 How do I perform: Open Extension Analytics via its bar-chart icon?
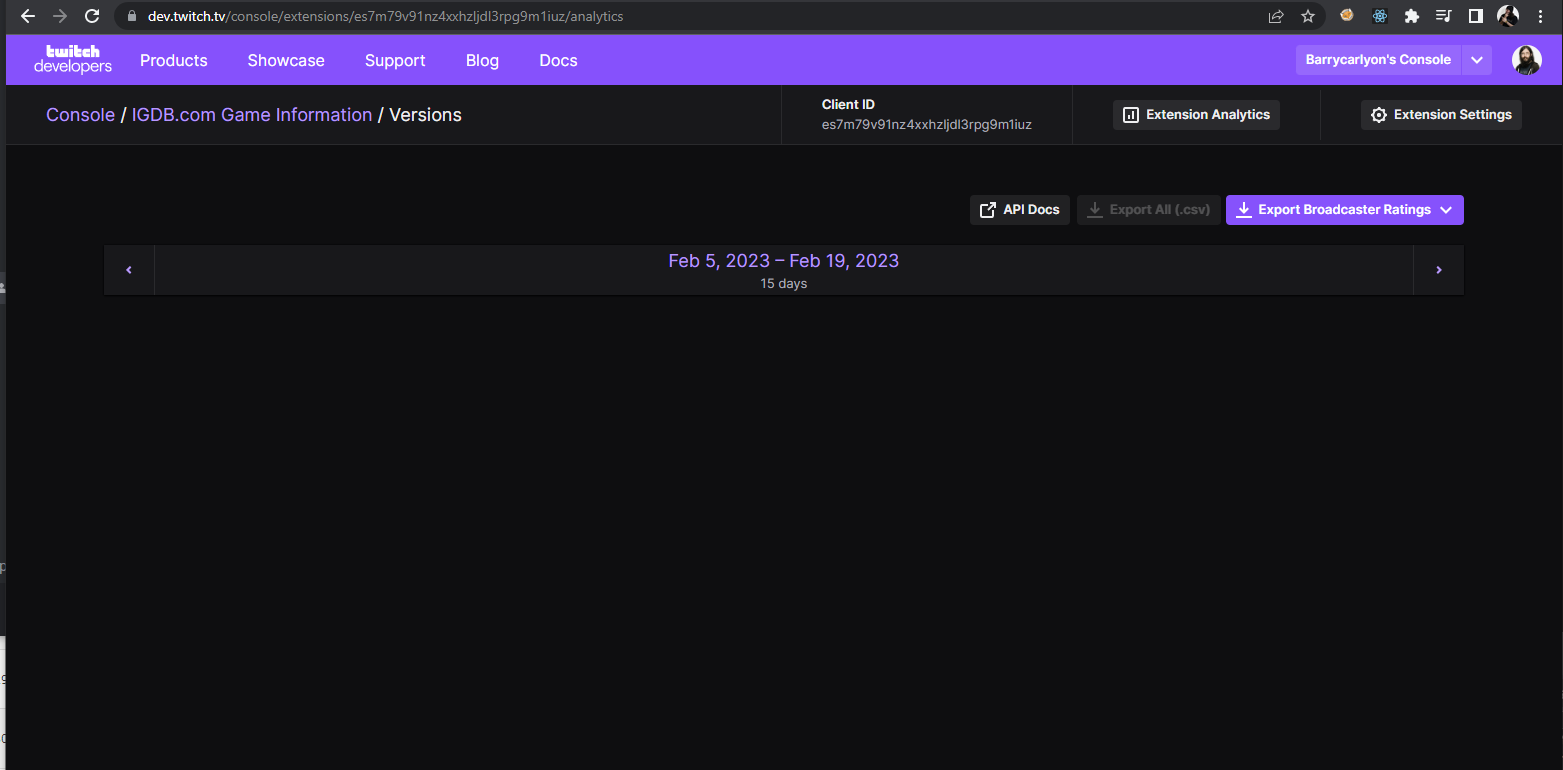point(1130,114)
